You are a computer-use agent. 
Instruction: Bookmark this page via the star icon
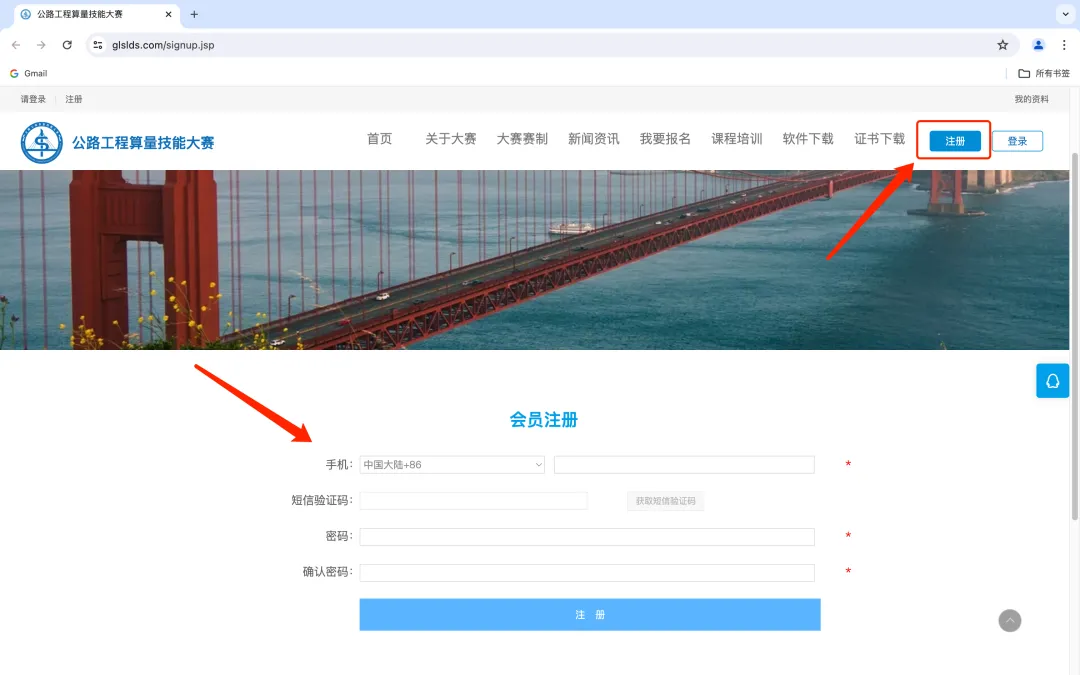1002,44
